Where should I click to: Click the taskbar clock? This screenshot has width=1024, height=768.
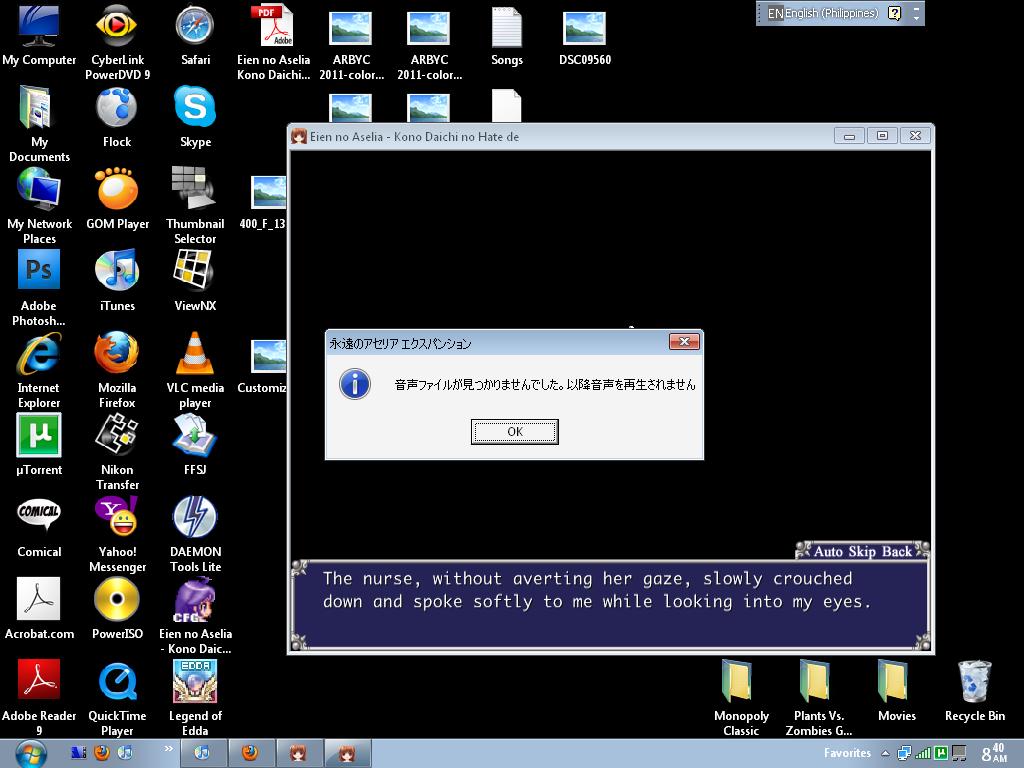click(x=993, y=753)
